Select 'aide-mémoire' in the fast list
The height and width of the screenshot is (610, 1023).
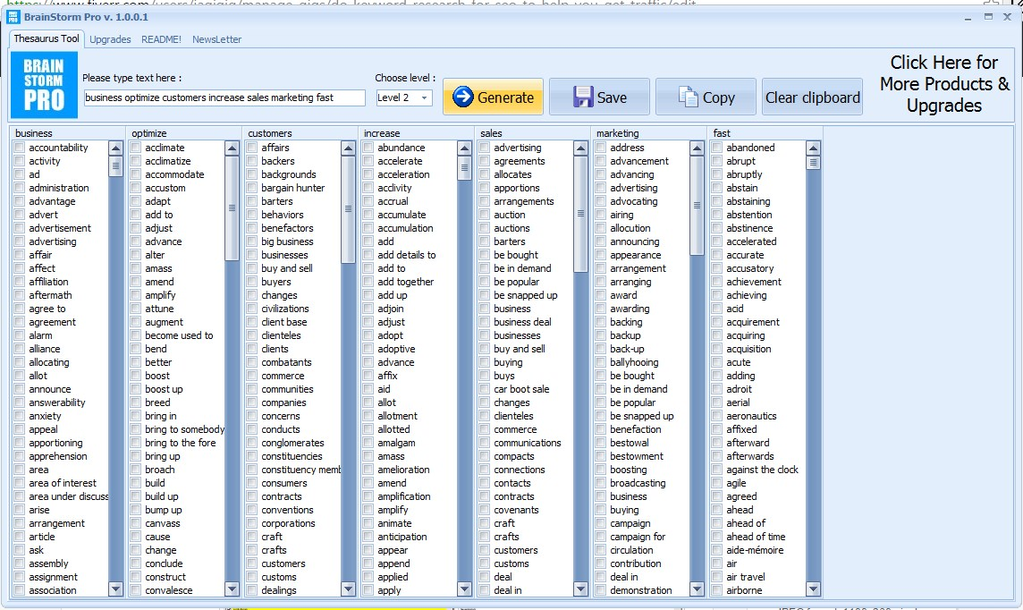click(x=755, y=551)
